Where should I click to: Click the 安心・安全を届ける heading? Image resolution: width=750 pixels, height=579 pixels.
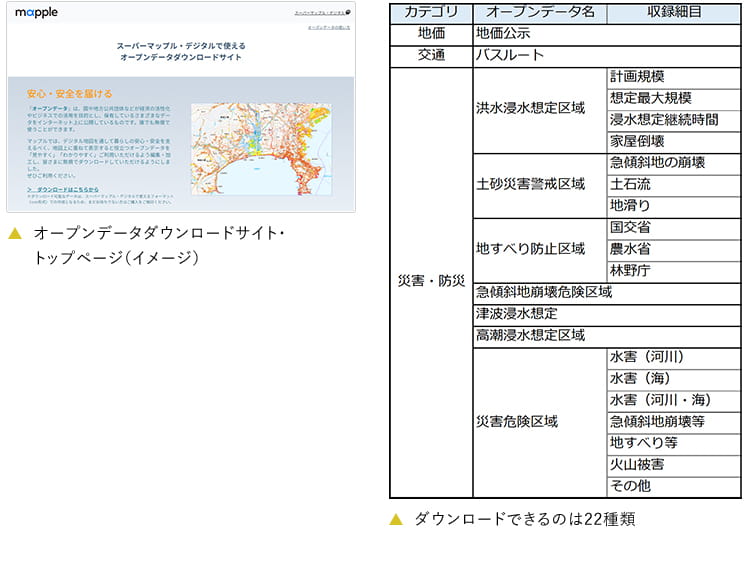click(x=69, y=94)
